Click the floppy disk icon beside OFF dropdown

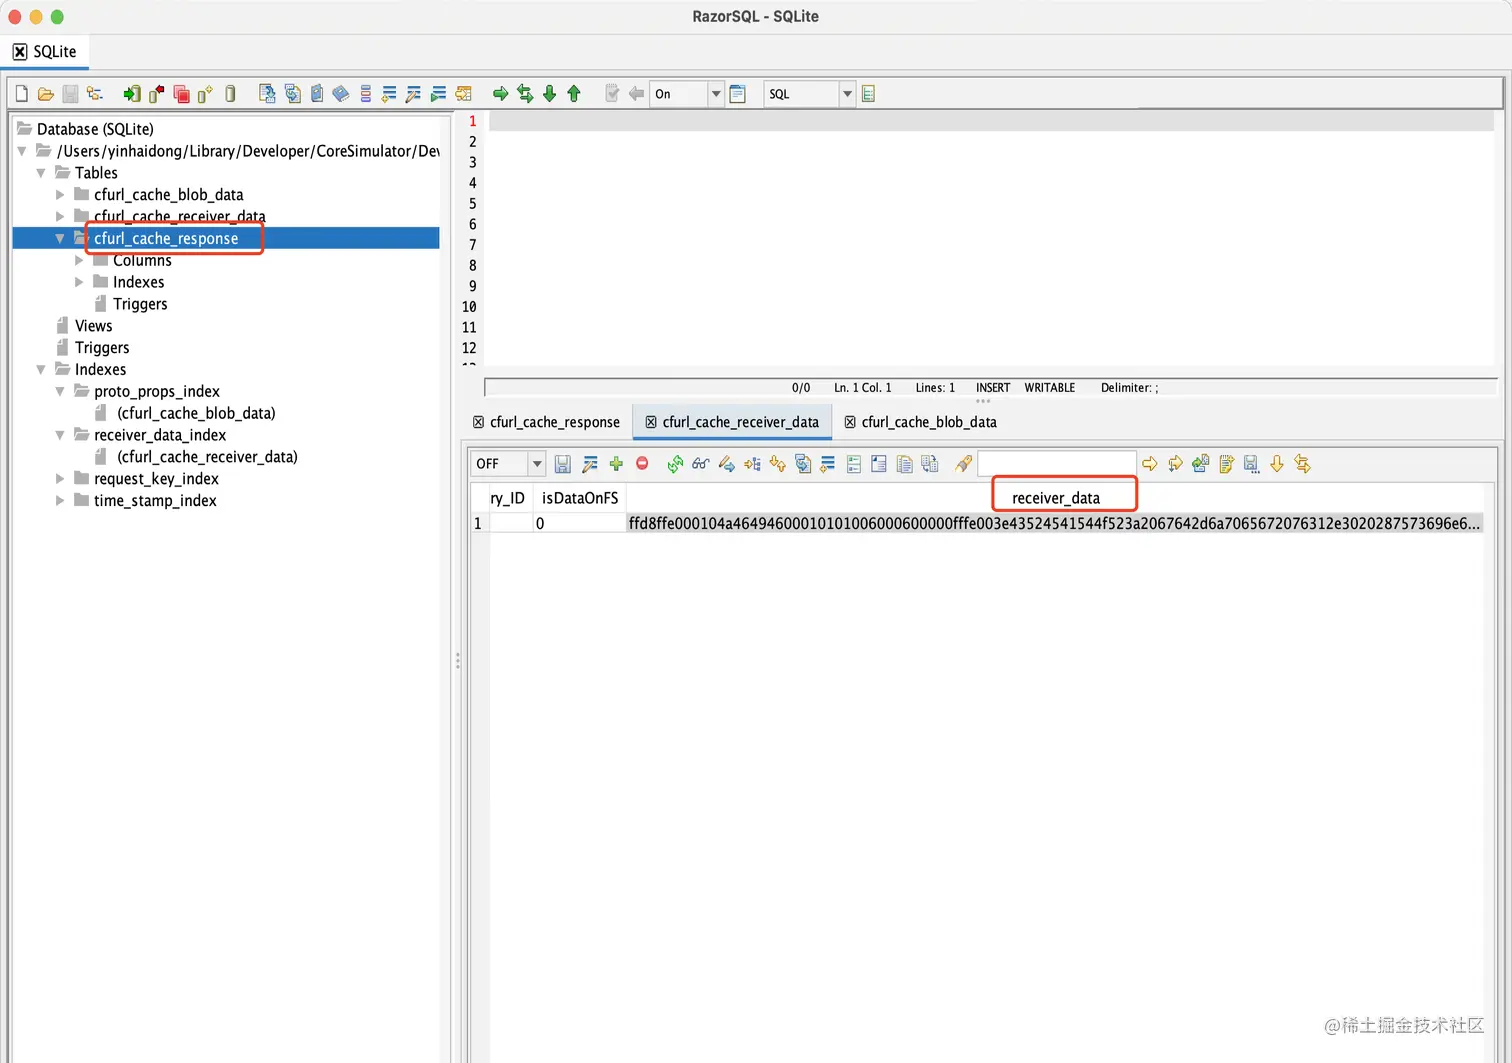pyautogui.click(x=562, y=464)
